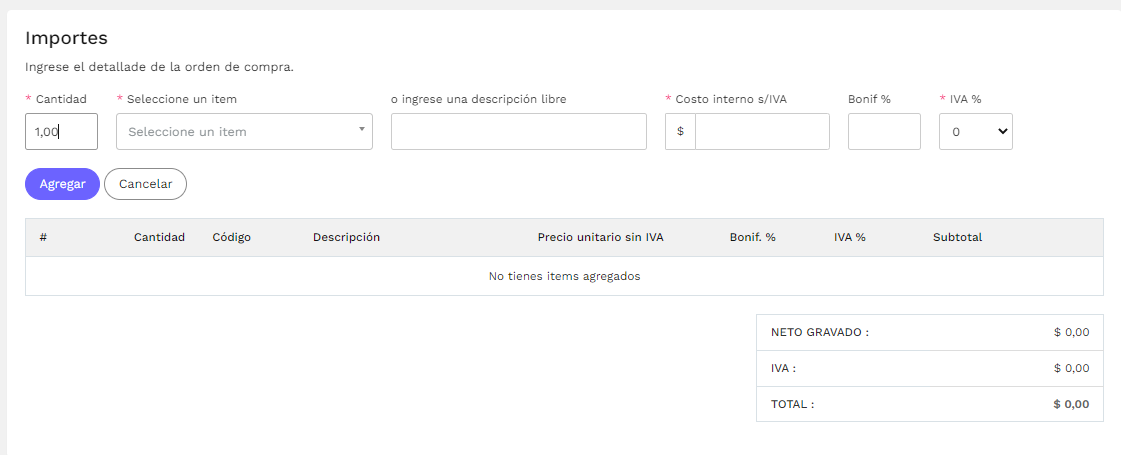The height and width of the screenshot is (455, 1121).
Task: Click the dollar sign currency prefix
Action: [x=680, y=132]
